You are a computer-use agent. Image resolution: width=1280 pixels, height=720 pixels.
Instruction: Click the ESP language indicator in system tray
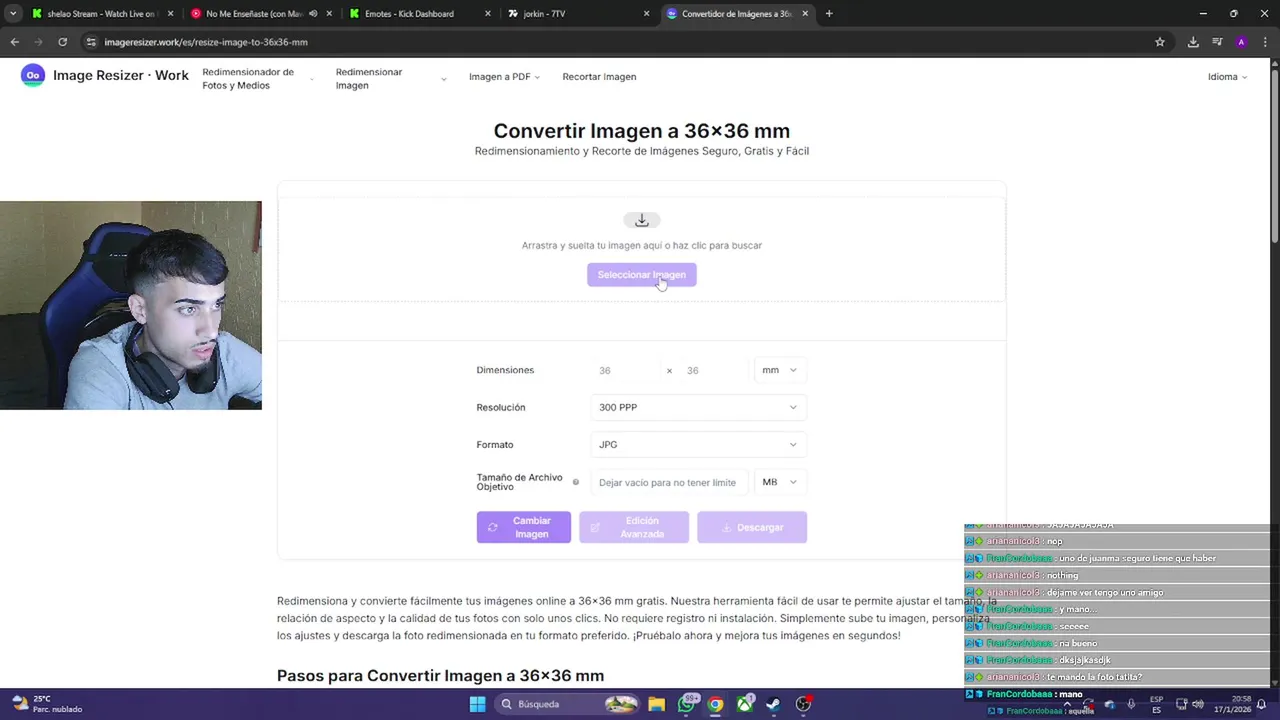pyautogui.click(x=1157, y=704)
